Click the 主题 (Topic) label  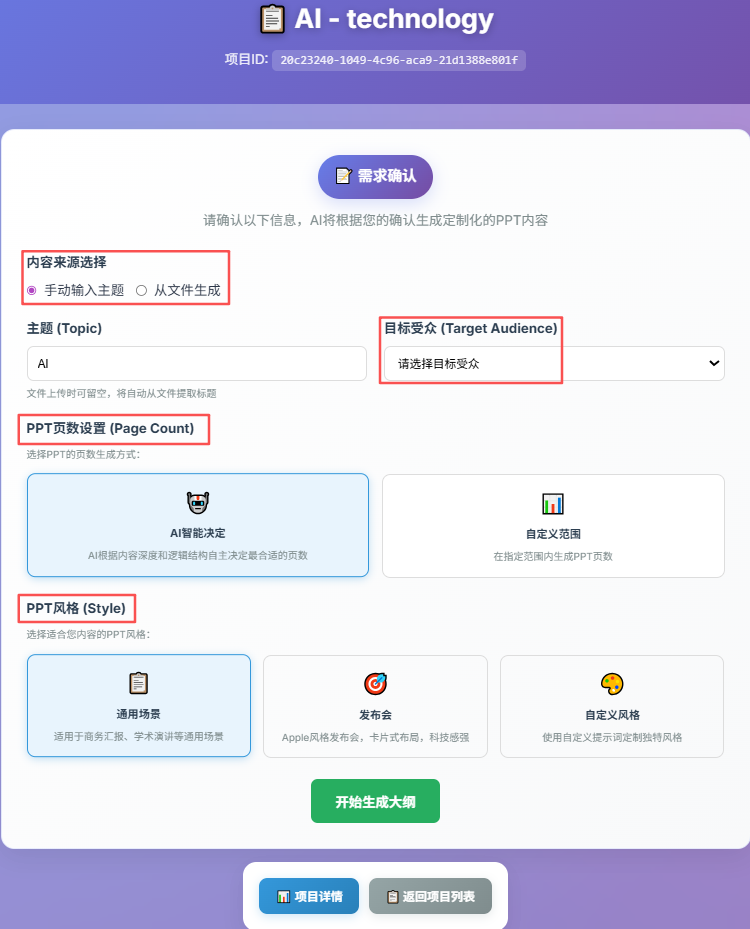tap(64, 328)
